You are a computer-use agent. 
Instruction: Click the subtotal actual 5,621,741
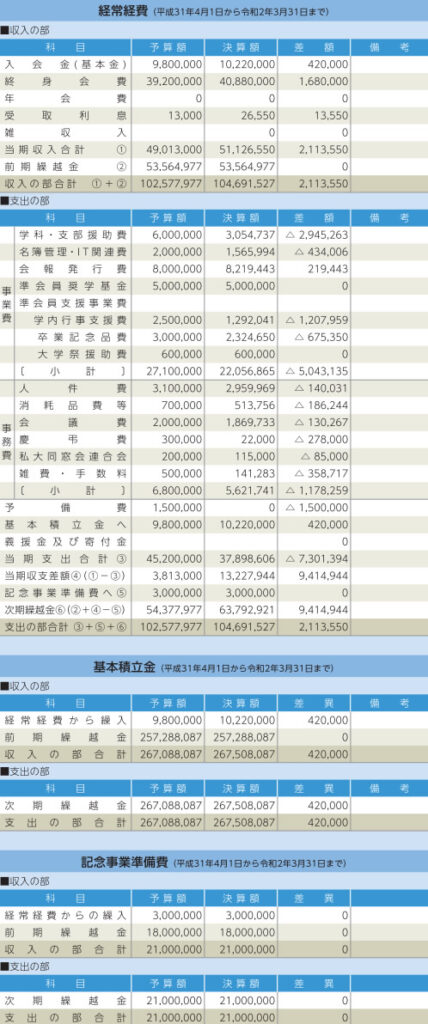pyautogui.click(x=250, y=490)
